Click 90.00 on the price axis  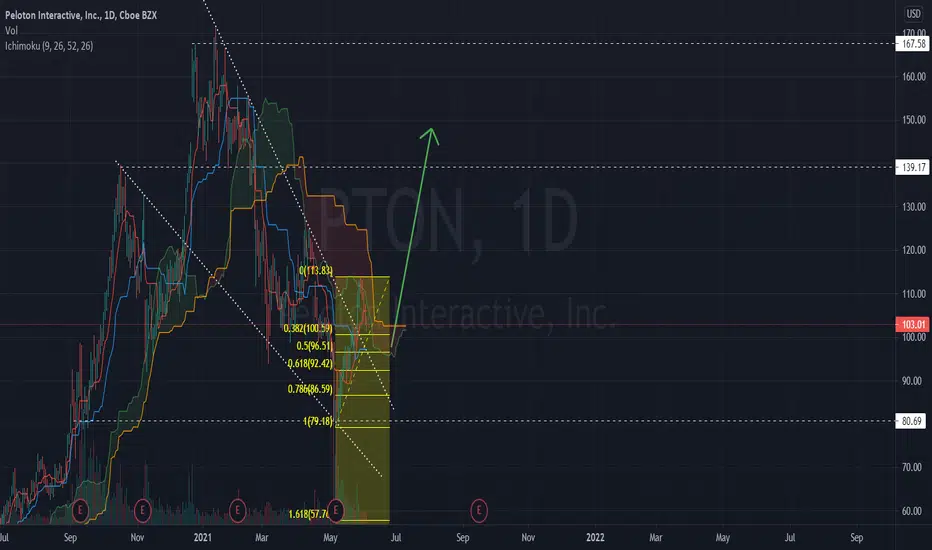click(x=912, y=381)
